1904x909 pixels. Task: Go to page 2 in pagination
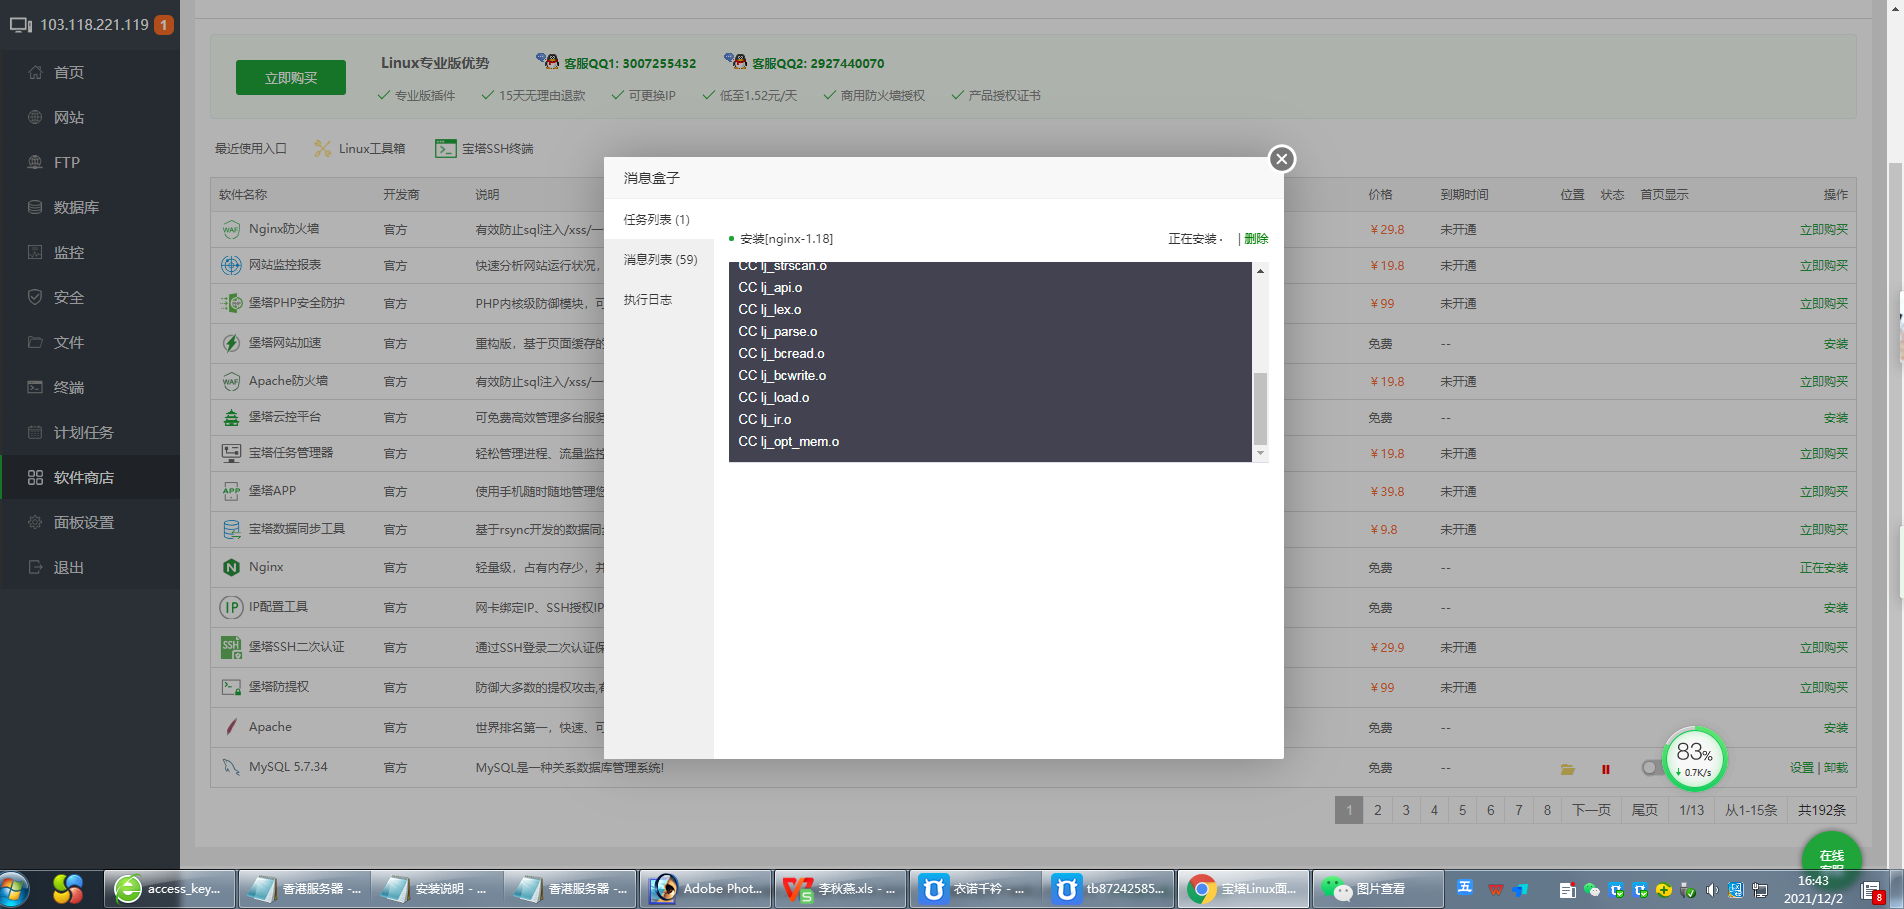(1377, 810)
